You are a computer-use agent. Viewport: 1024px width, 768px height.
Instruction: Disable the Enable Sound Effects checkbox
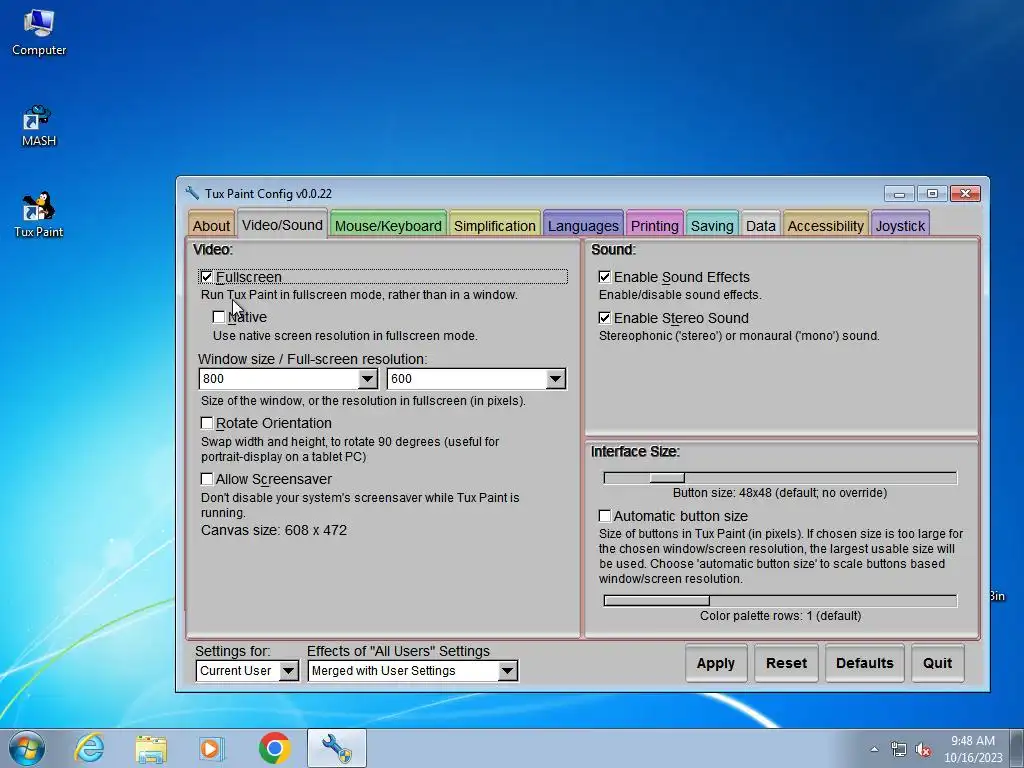pyautogui.click(x=605, y=277)
